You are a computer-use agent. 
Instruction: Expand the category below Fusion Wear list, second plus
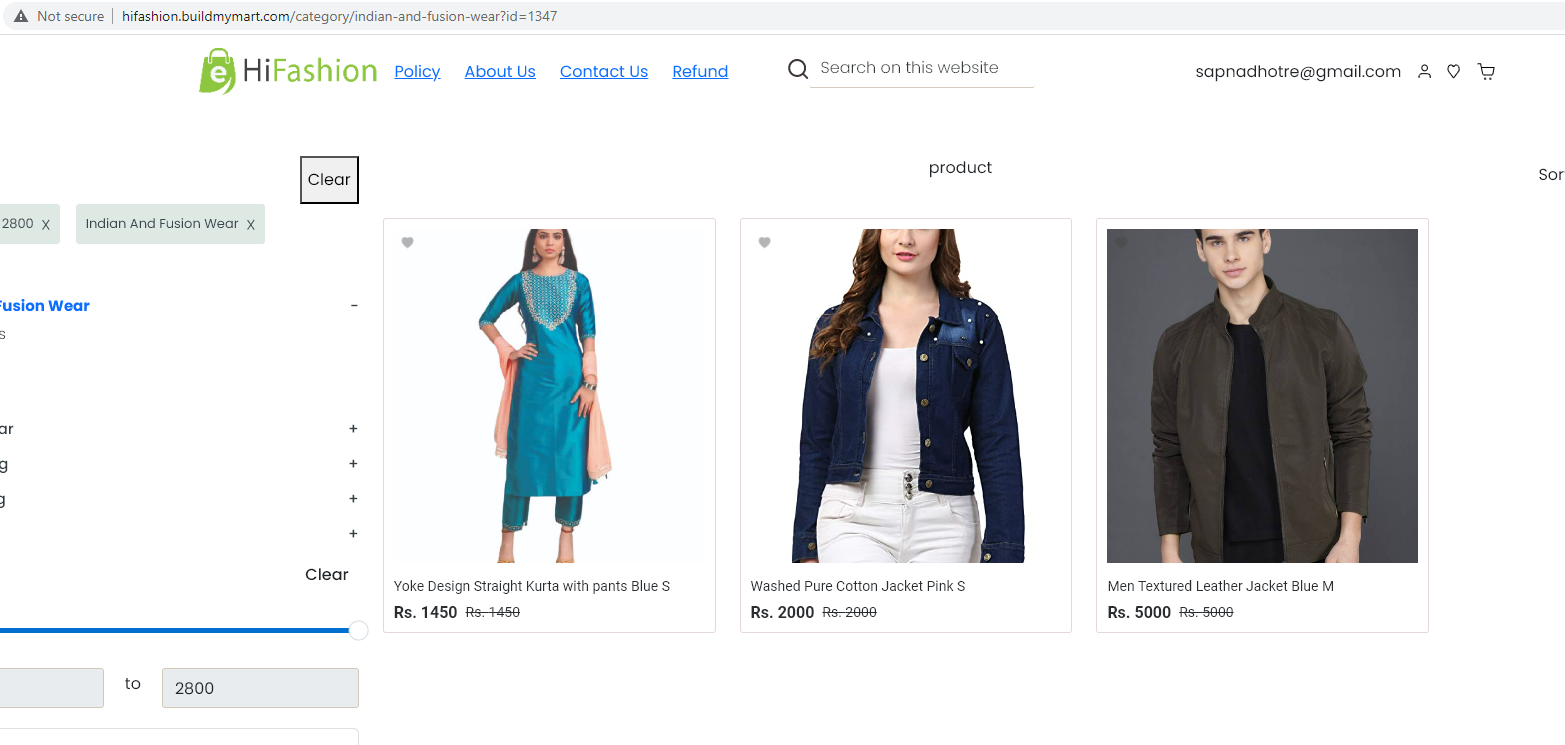pos(353,464)
